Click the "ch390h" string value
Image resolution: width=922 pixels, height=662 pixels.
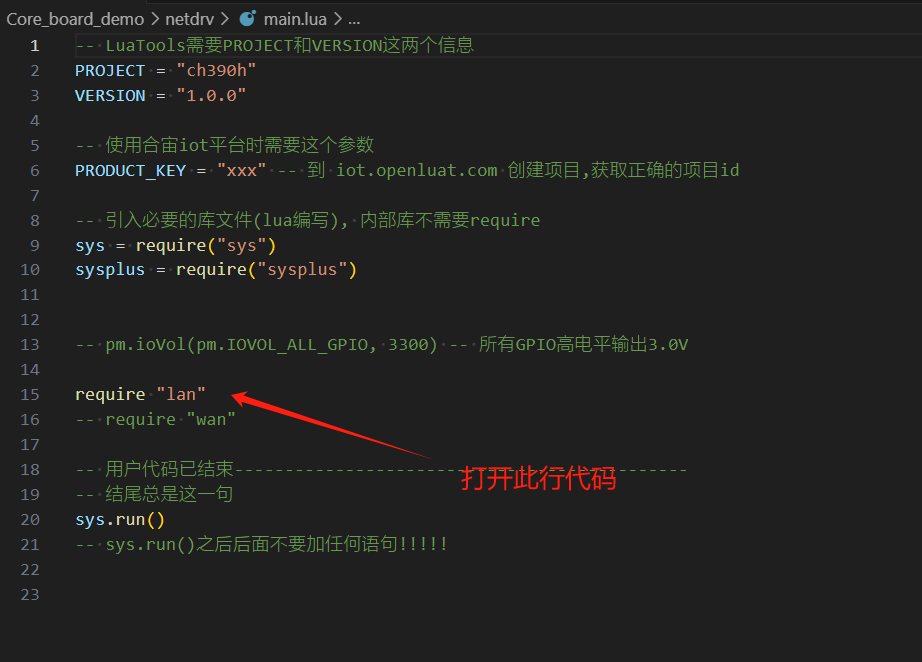click(x=216, y=71)
